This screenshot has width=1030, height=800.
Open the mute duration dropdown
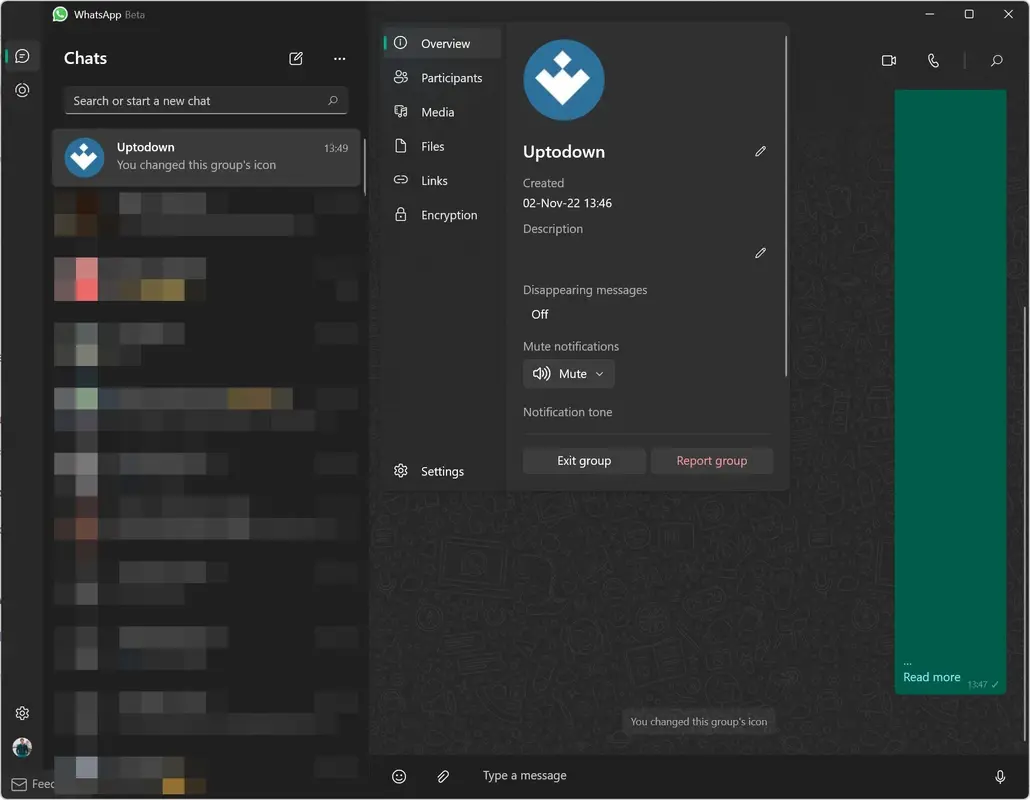[x=599, y=373]
